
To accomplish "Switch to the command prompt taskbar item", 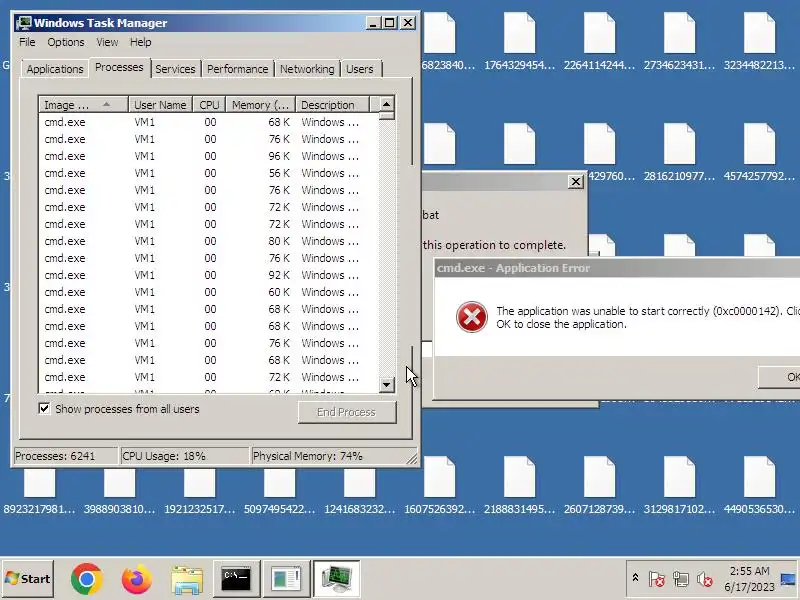I will (x=236, y=579).
